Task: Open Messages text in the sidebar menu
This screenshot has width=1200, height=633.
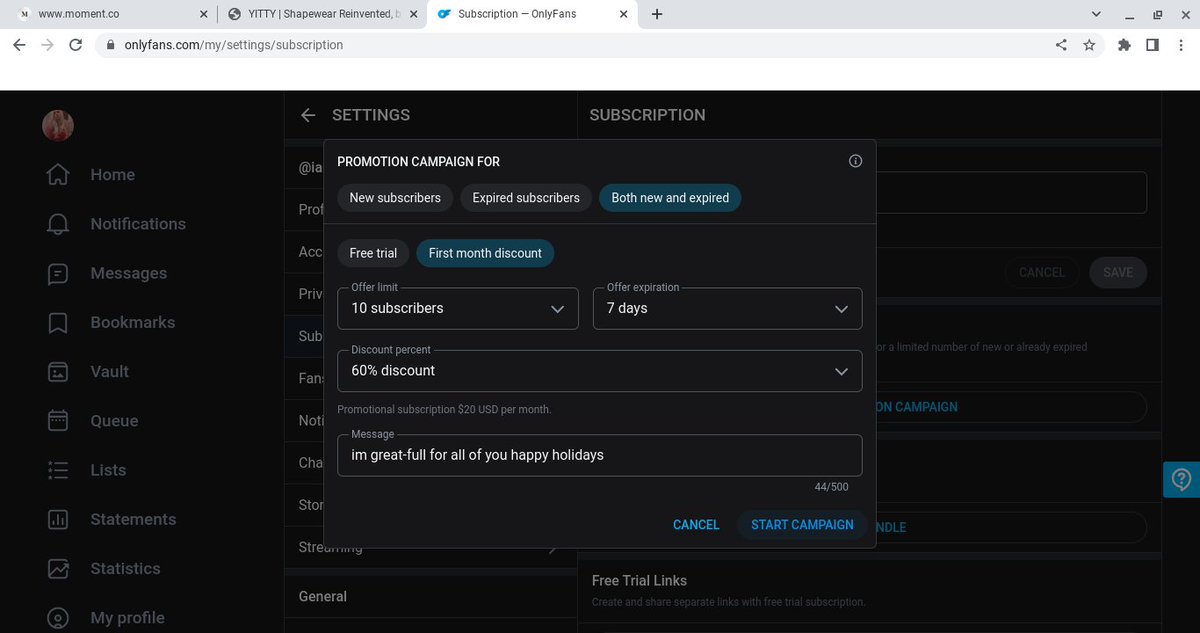Action: 129,273
